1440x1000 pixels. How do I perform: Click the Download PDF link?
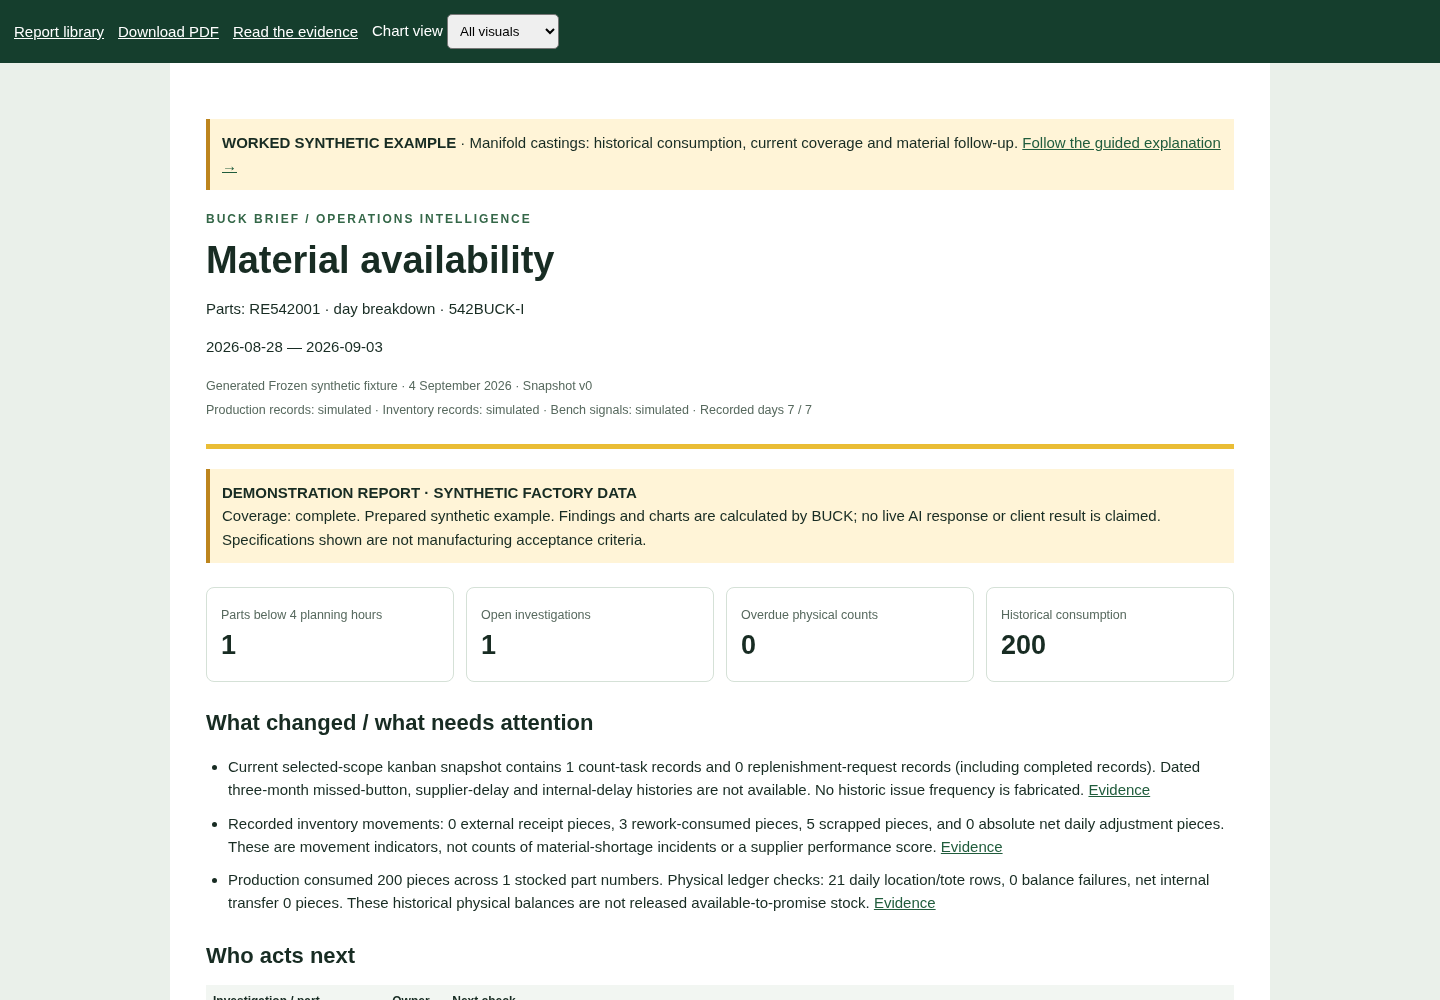168,31
